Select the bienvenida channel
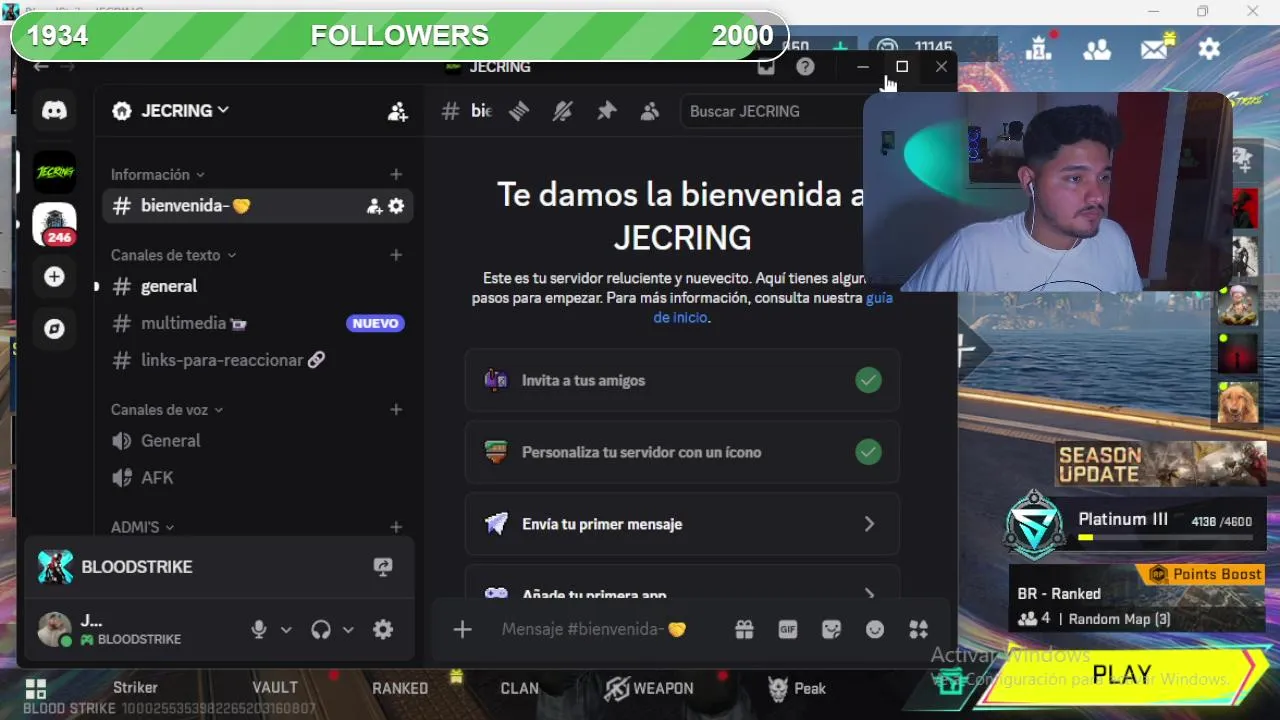The height and width of the screenshot is (720, 1280). (258, 206)
